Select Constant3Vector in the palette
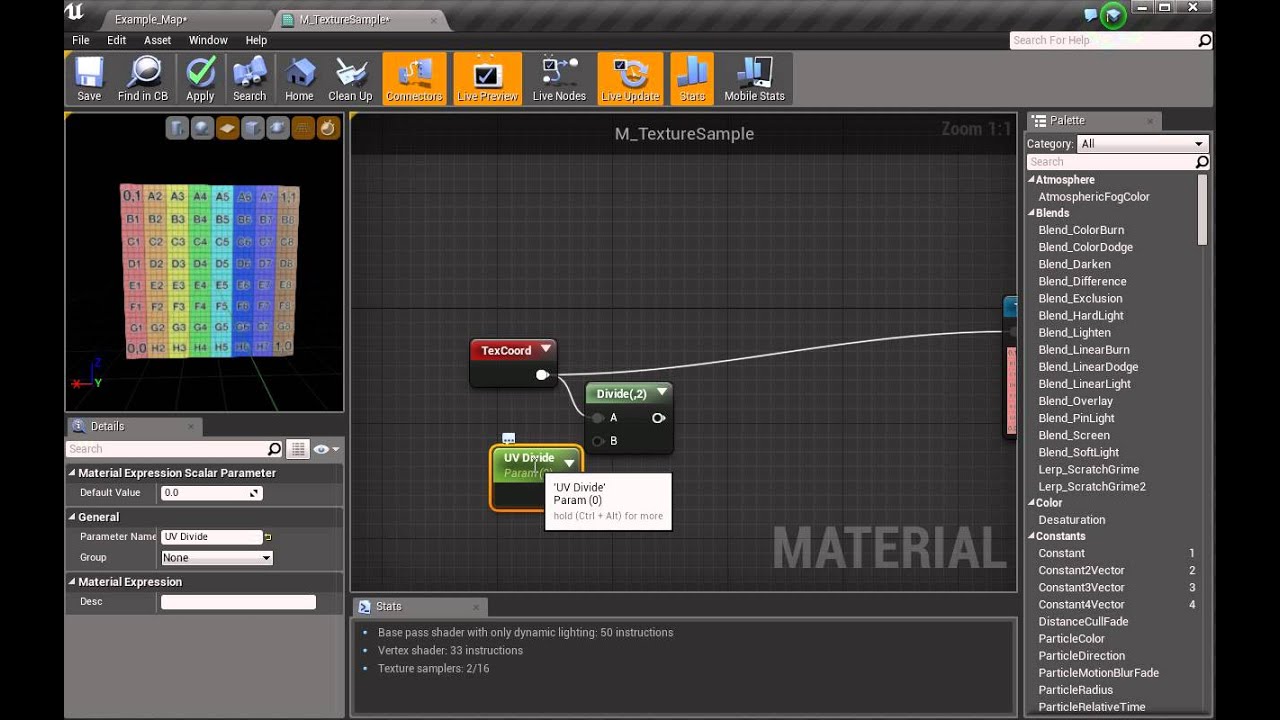 coord(1081,588)
